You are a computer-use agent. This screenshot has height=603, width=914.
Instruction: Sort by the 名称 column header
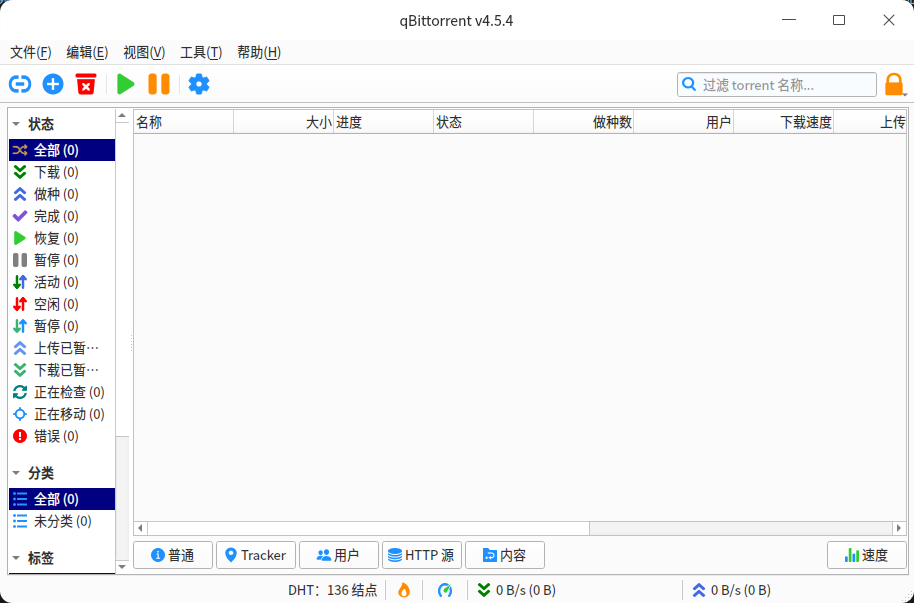184,122
